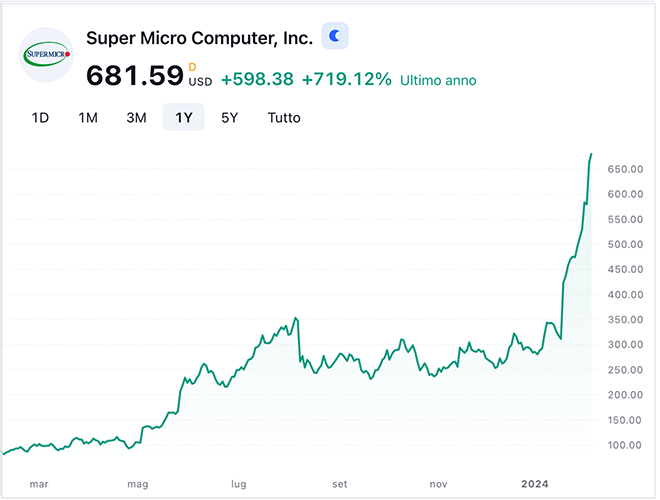
Task: Show the 3M chart range
Action: point(136,118)
